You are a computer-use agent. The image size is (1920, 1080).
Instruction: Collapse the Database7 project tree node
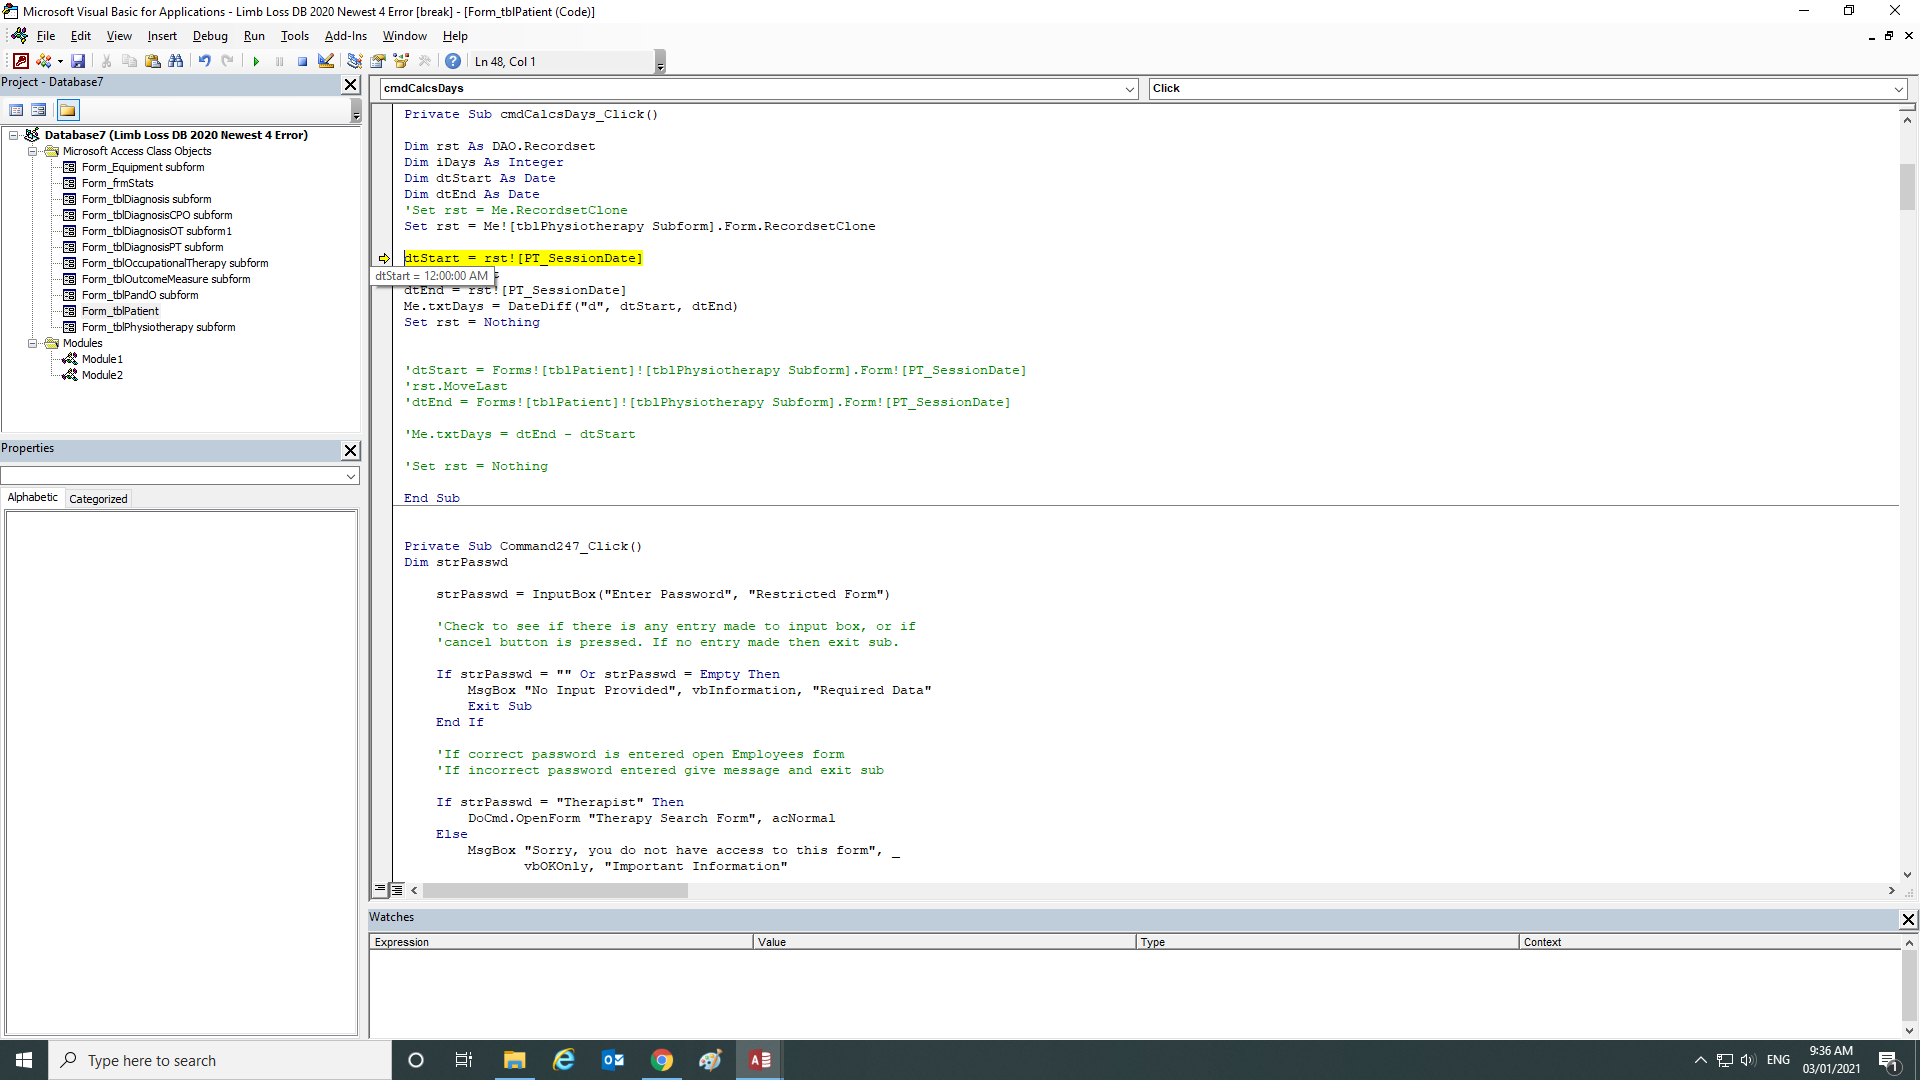(x=14, y=135)
